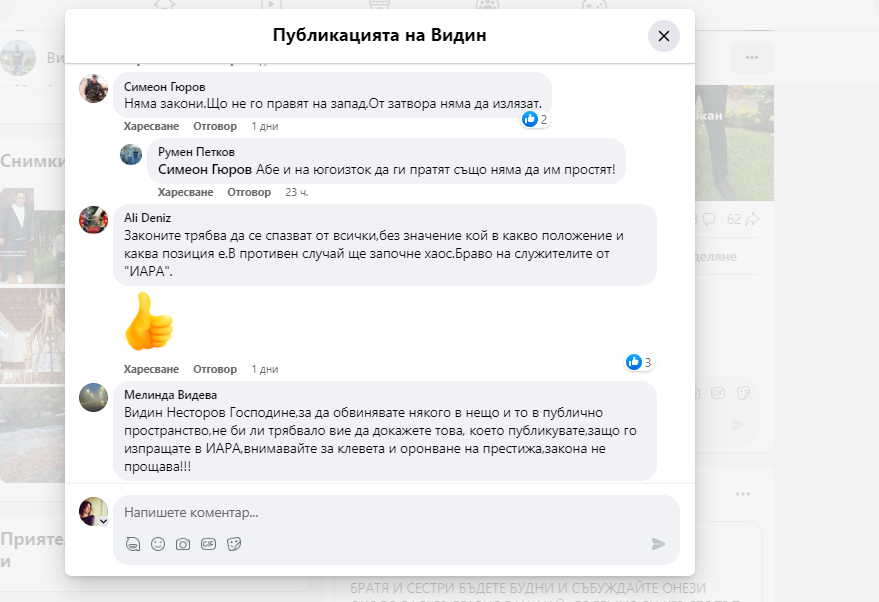This screenshot has height=602, width=879.
Task: Attach a photo with the camera icon
Action: click(x=183, y=544)
